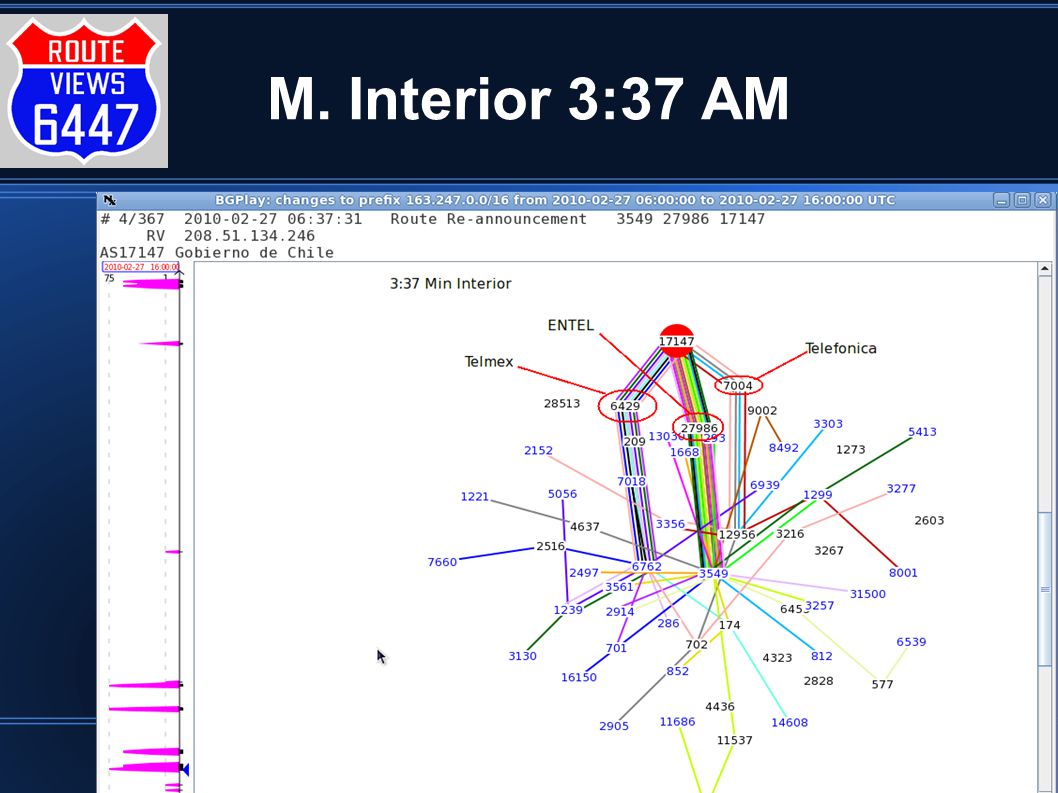Image resolution: width=1058 pixels, height=793 pixels.
Task: Click AS node 1668
Action: pyautogui.click(x=684, y=452)
